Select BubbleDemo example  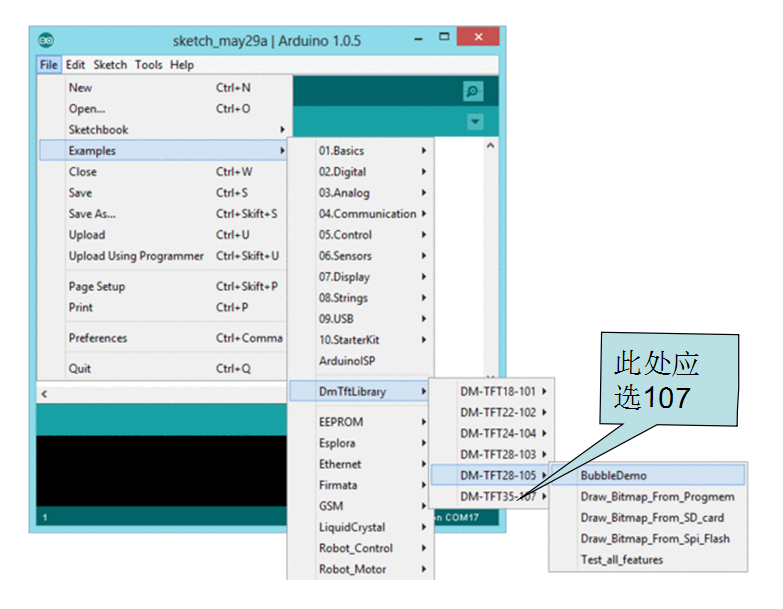(648, 475)
